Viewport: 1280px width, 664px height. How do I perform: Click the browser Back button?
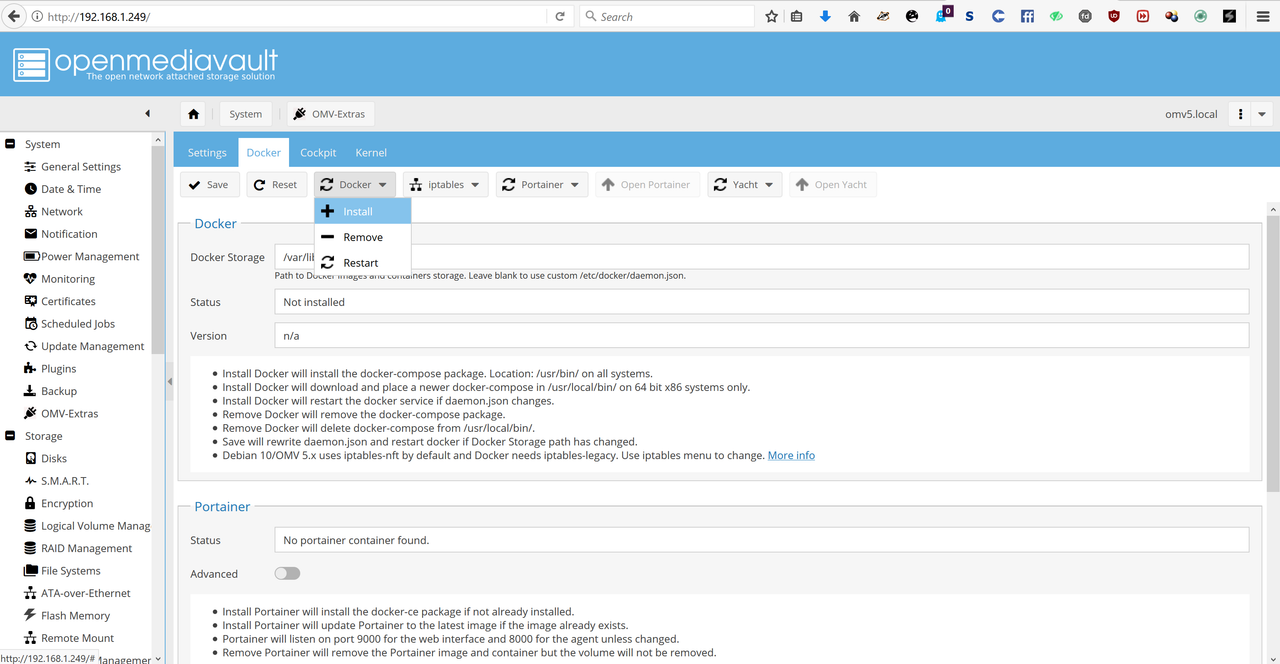pyautogui.click(x=14, y=17)
